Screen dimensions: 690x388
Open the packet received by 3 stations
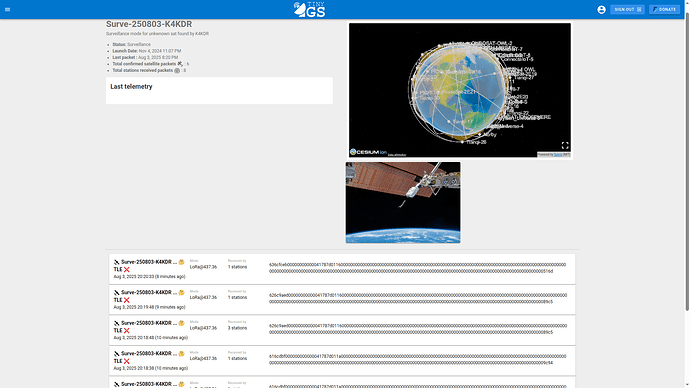[x=342, y=330]
